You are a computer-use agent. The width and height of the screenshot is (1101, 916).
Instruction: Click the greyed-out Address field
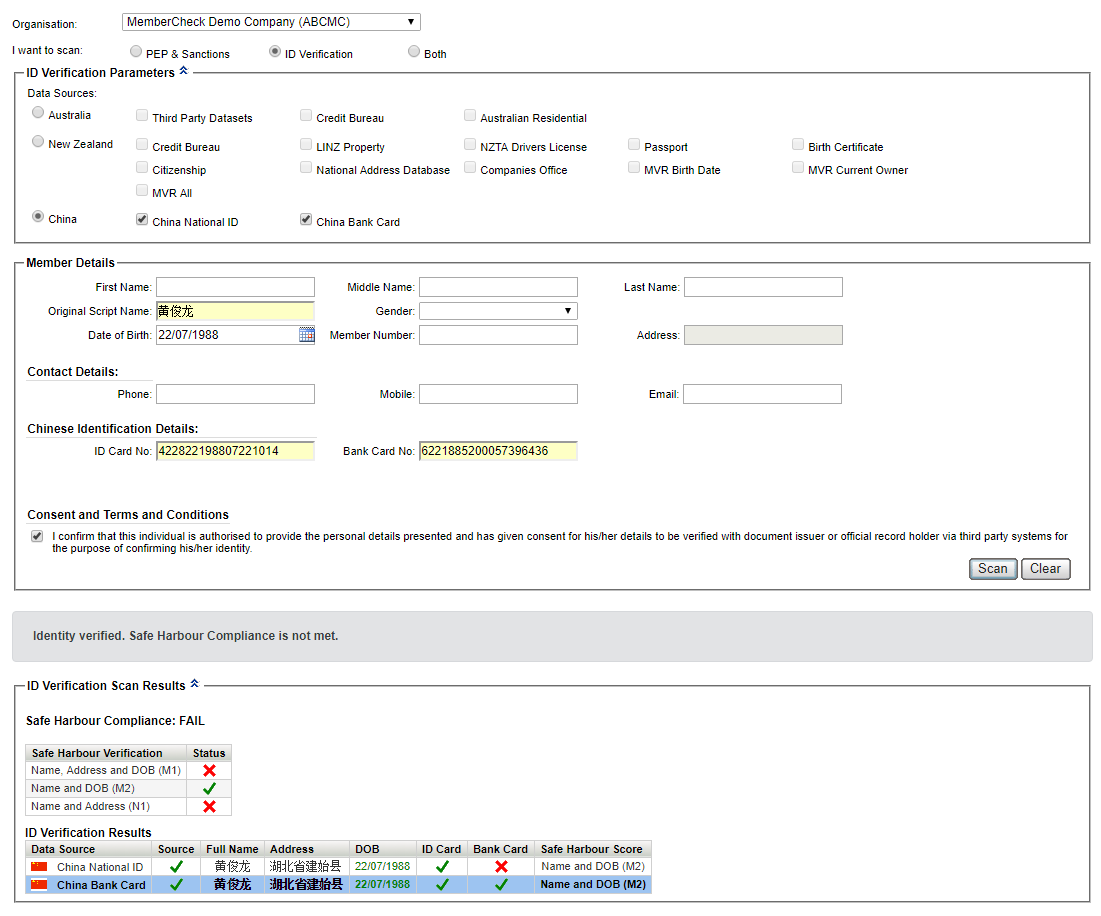763,335
